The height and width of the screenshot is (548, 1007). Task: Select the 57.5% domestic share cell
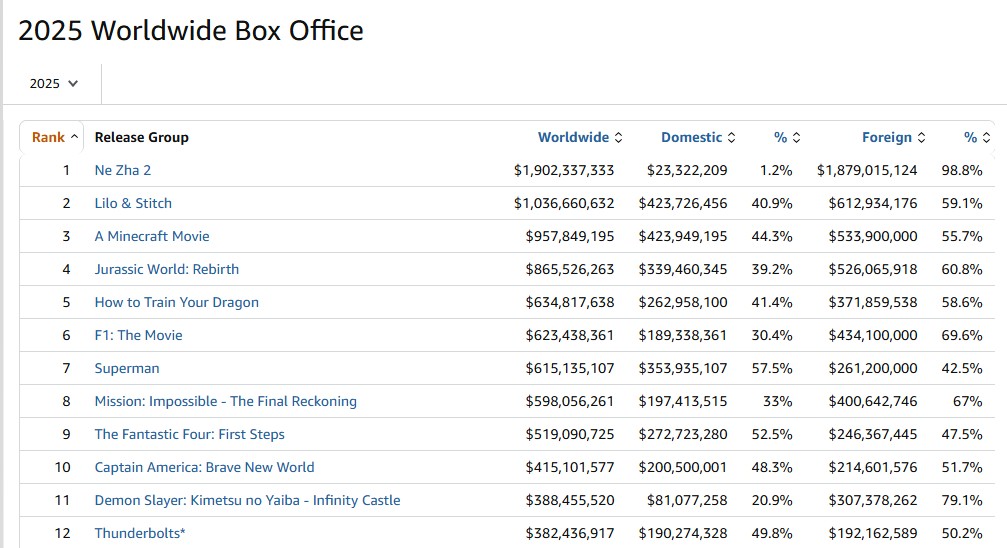[772, 368]
